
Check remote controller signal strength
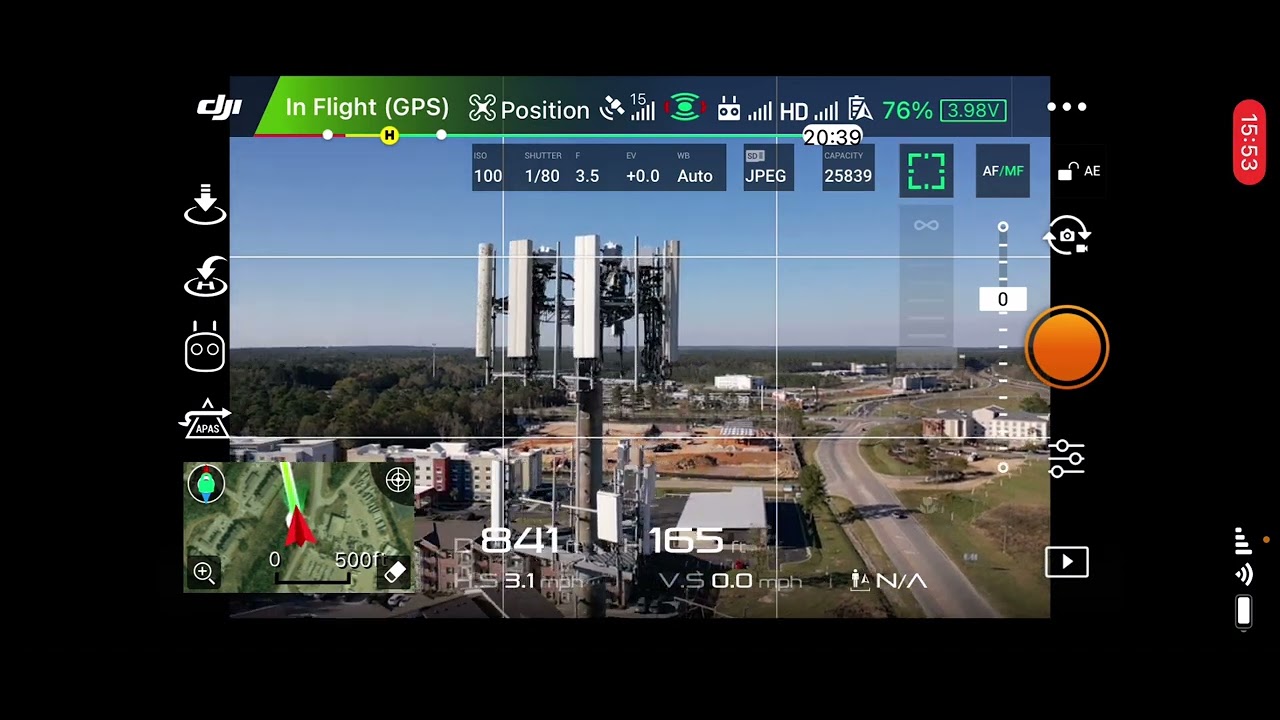point(745,109)
